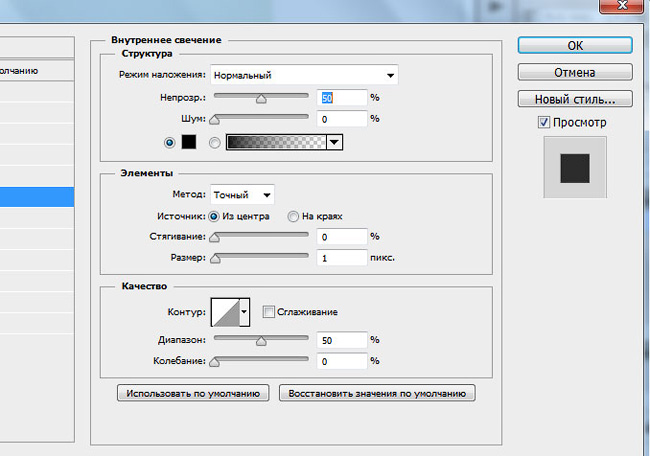Click the Непрозр. slider handle
The width and height of the screenshot is (650, 456).
coord(261,99)
